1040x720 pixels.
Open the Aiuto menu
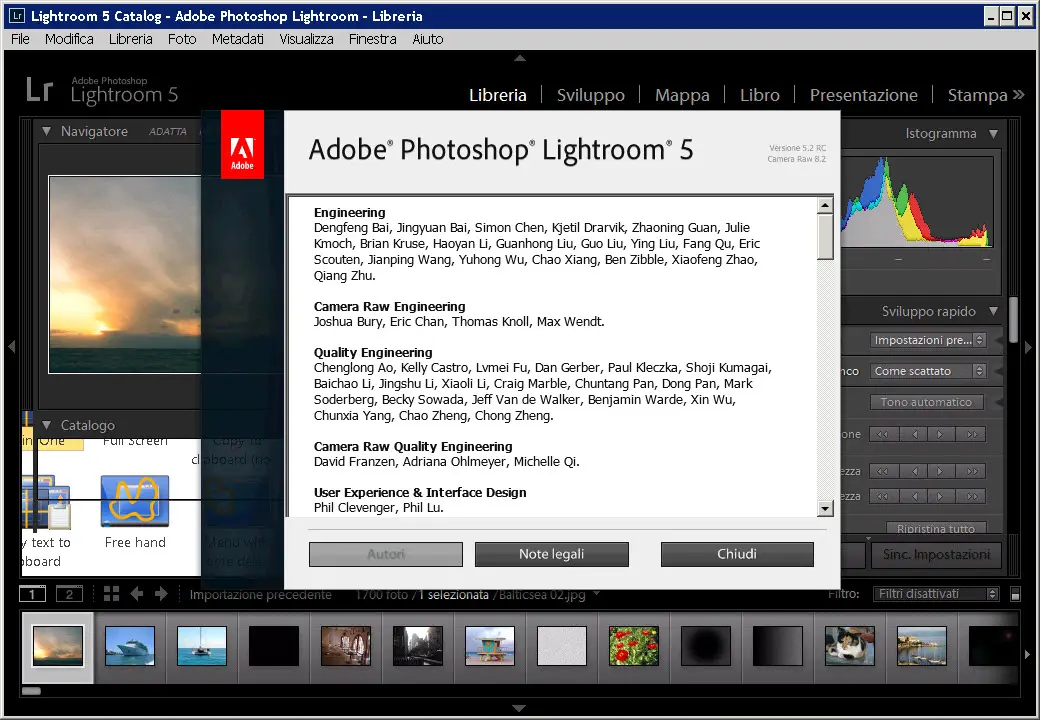pyautogui.click(x=428, y=39)
